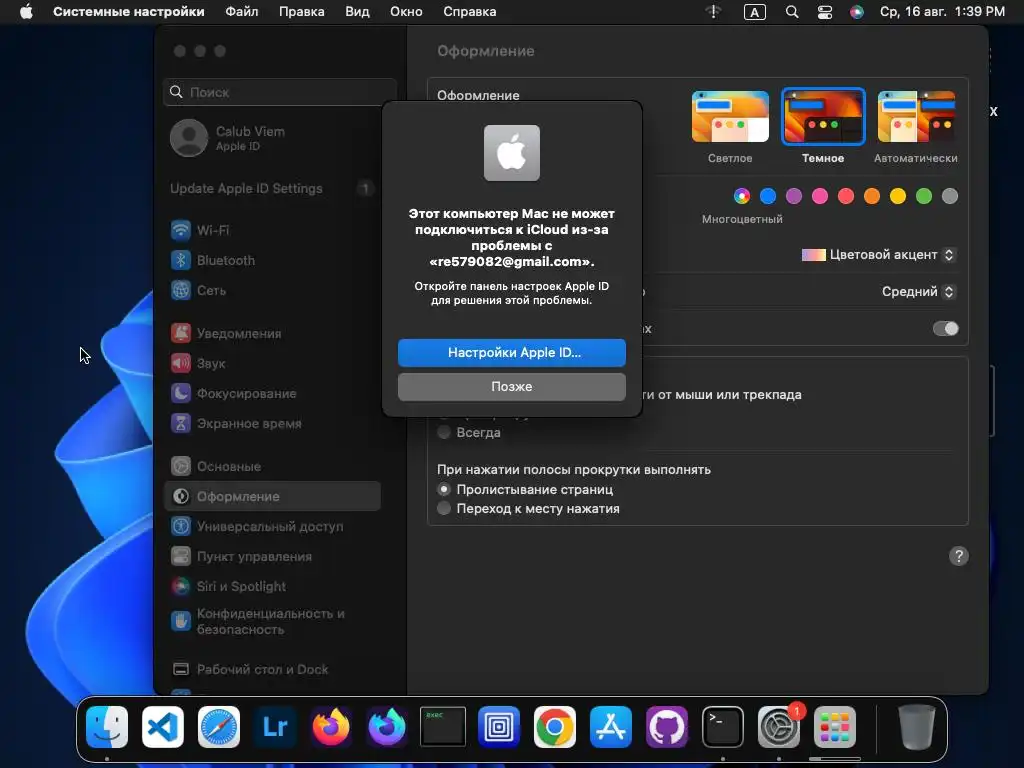Open Уведомления settings pane
Screen dimensions: 1024x768
pos(272,333)
